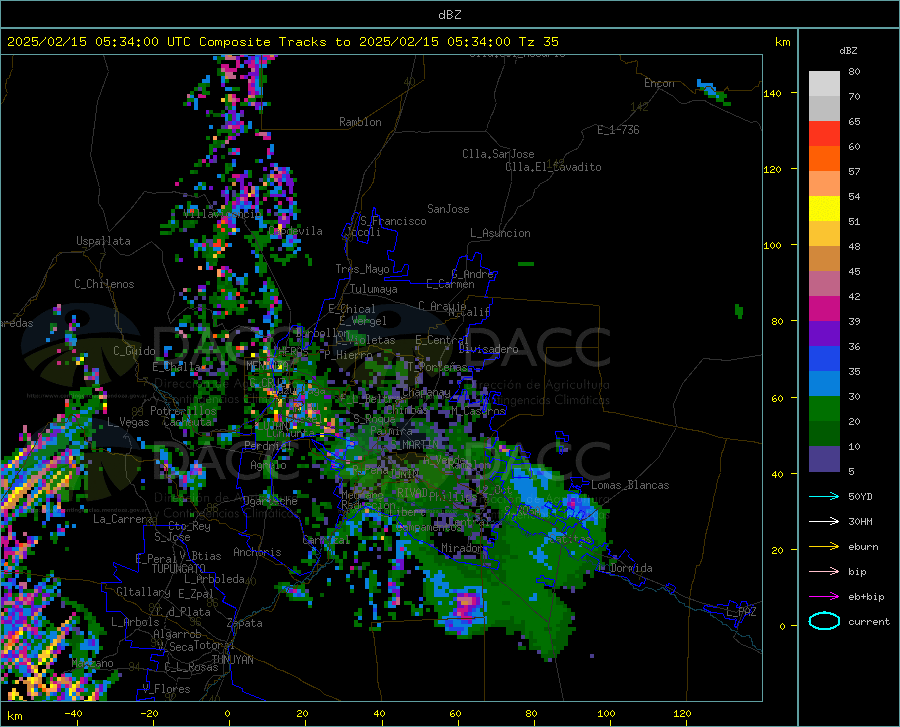
Task: Click the dark green 10-20 dBZ band
Action: [824, 434]
